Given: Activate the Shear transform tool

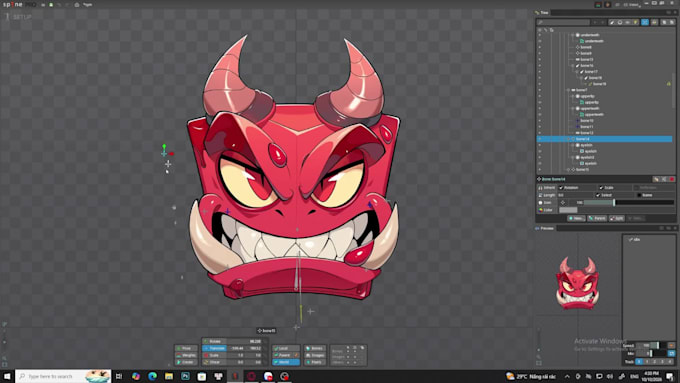Looking at the screenshot, I should 214,362.
